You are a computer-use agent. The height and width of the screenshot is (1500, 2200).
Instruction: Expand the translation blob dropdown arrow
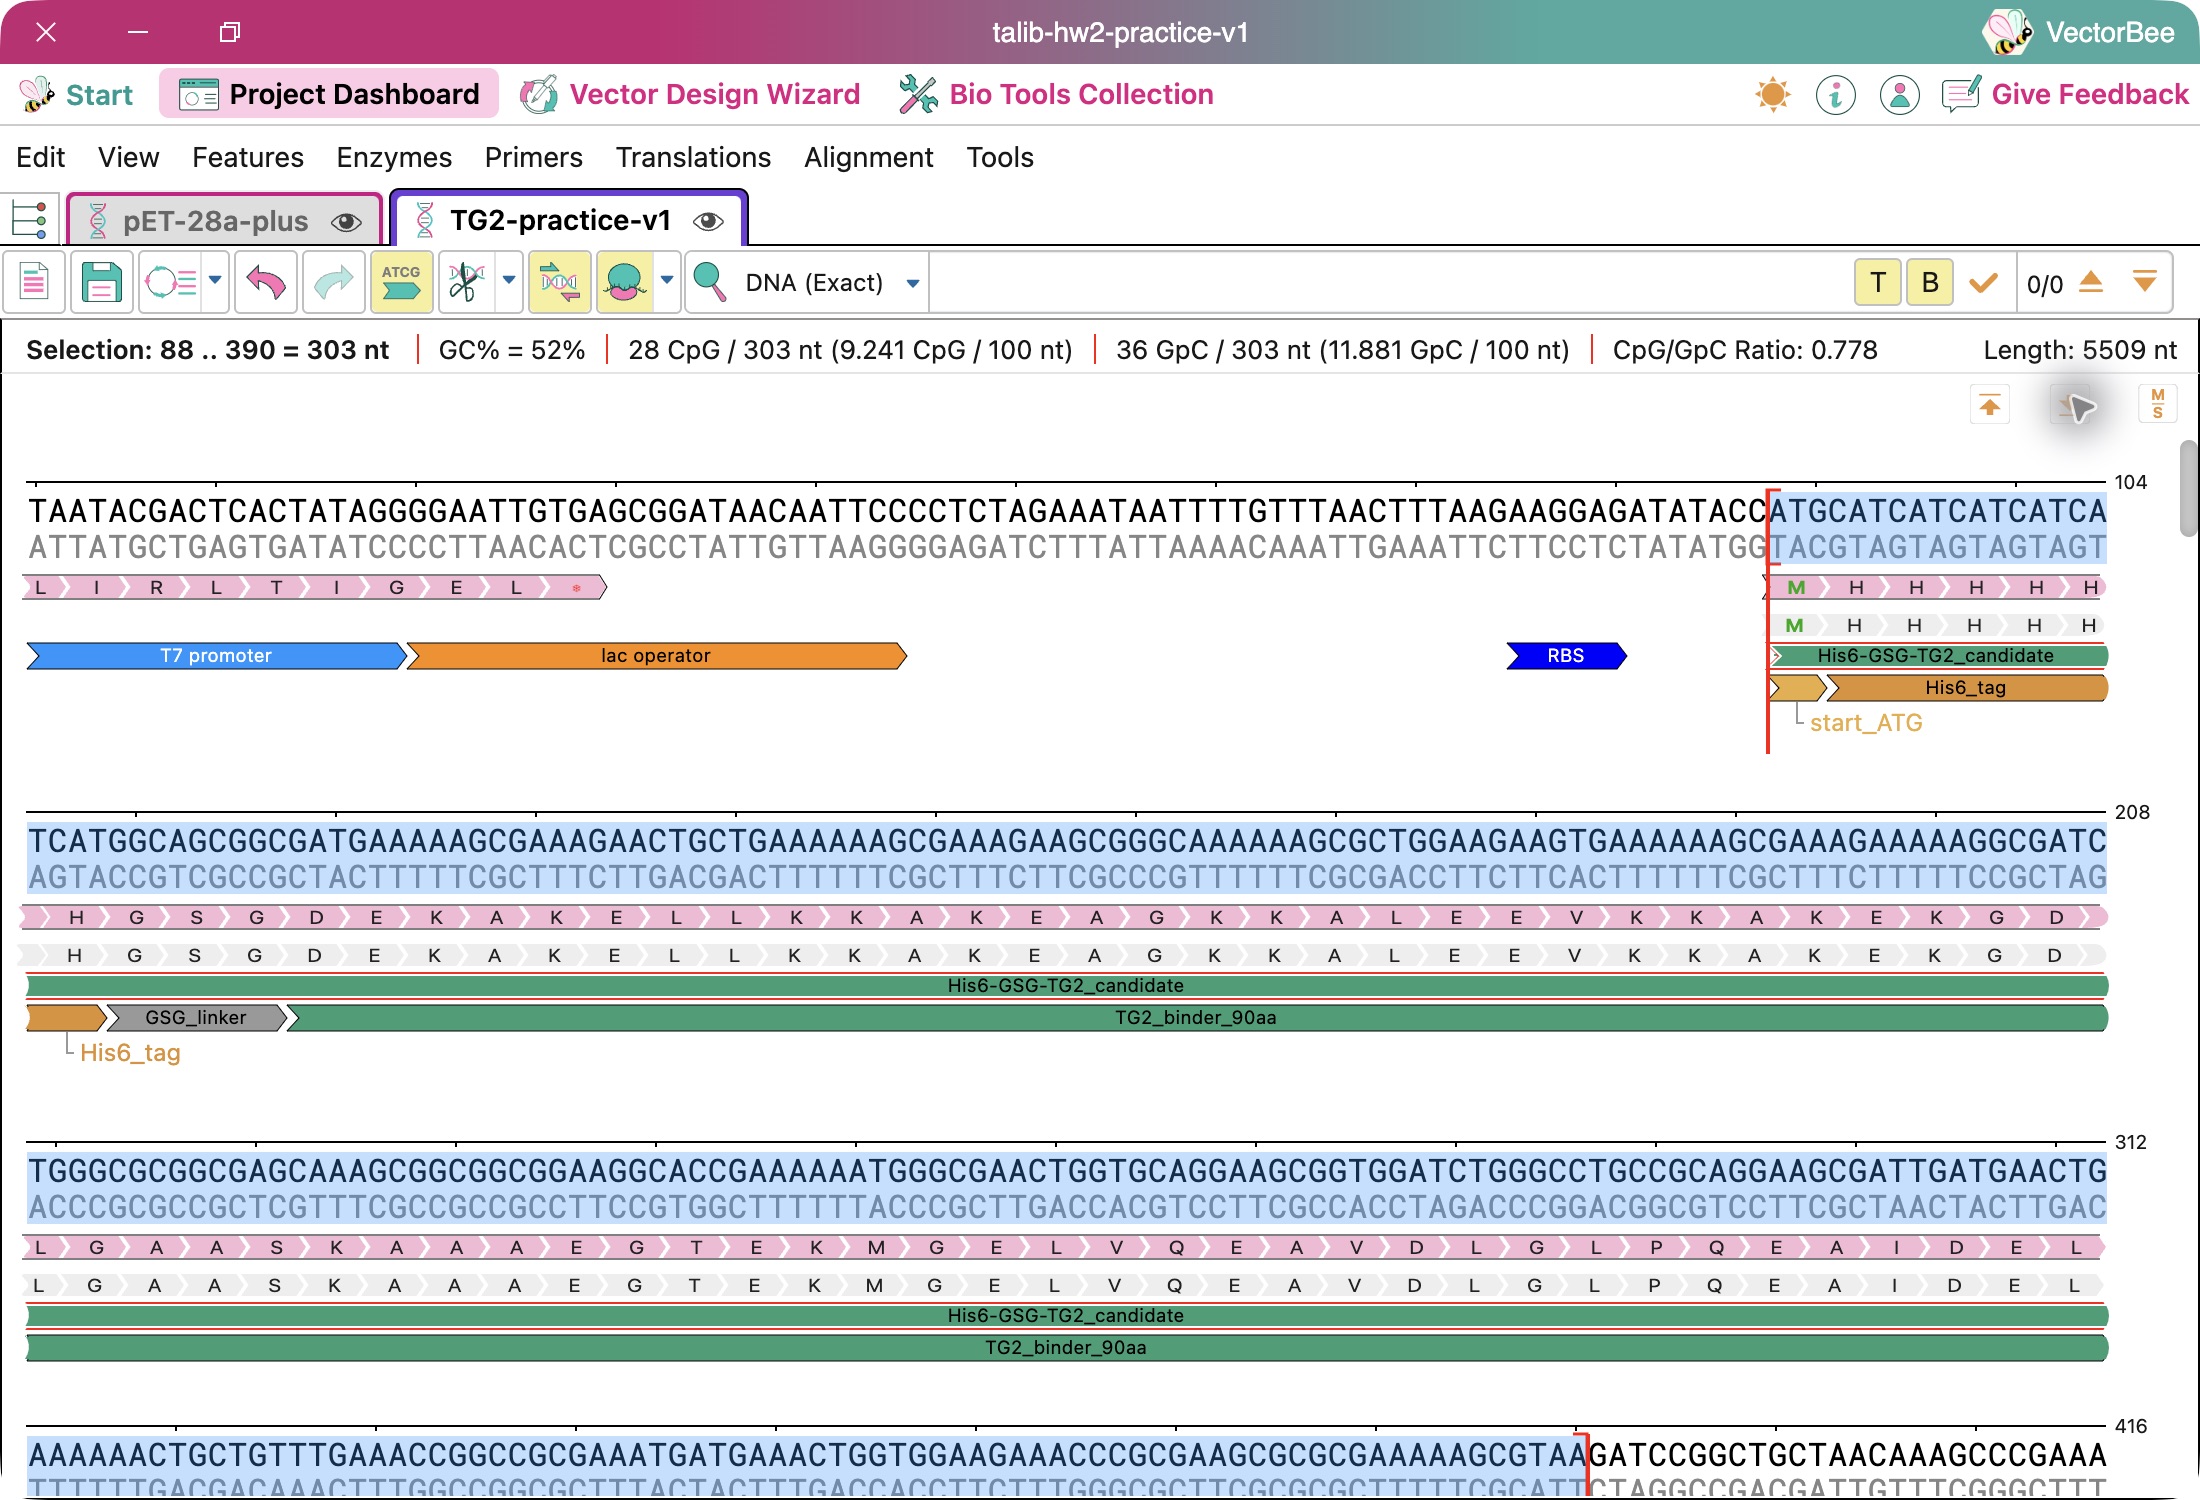667,281
